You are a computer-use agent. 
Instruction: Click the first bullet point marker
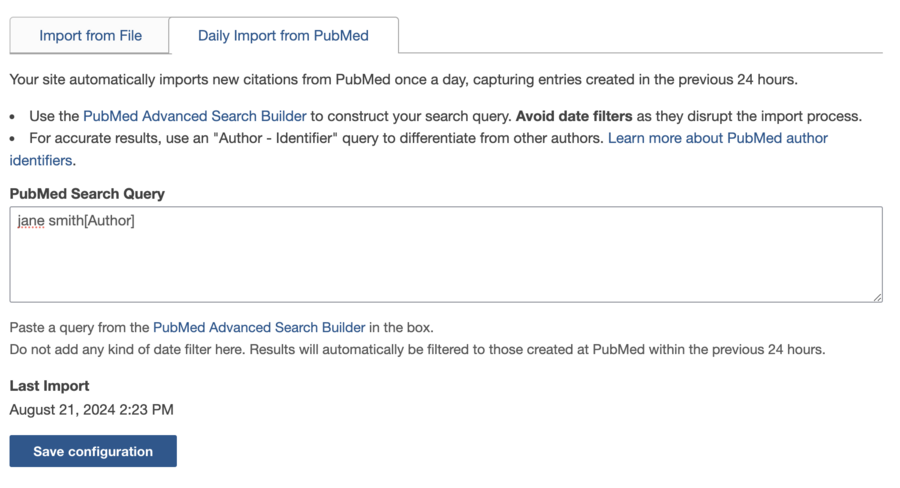(x=13, y=117)
